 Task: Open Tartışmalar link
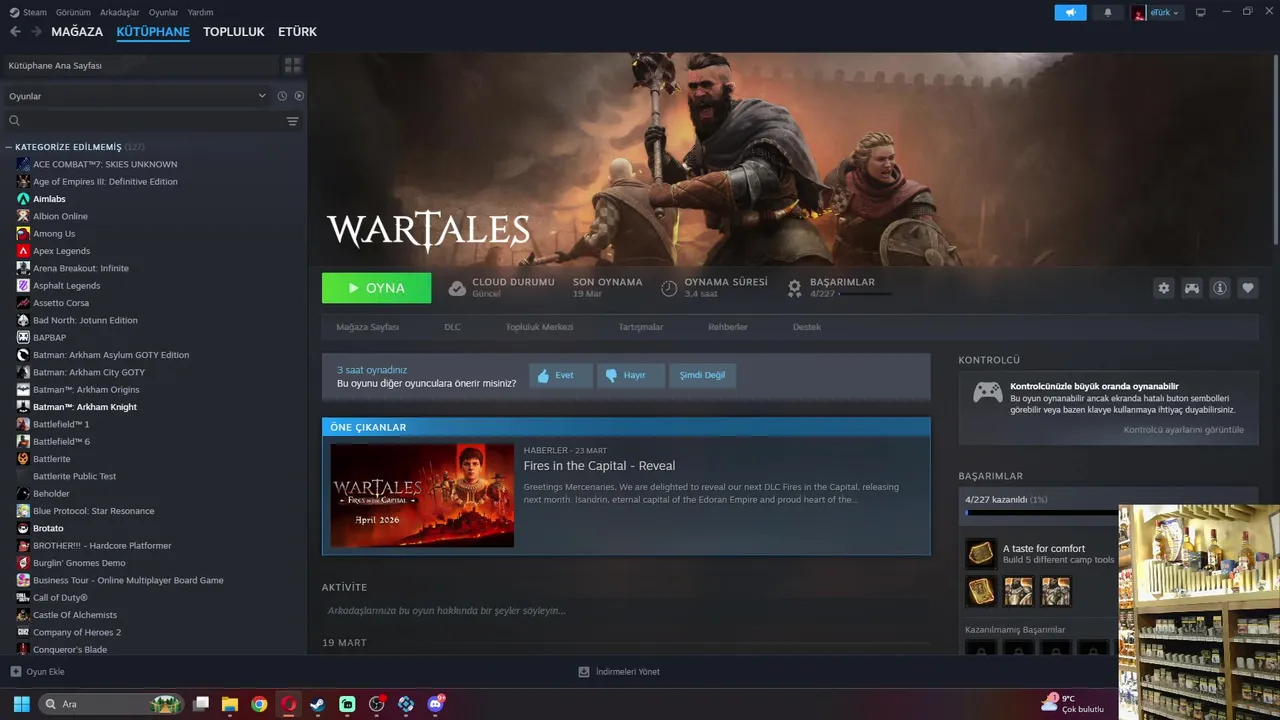coord(641,327)
